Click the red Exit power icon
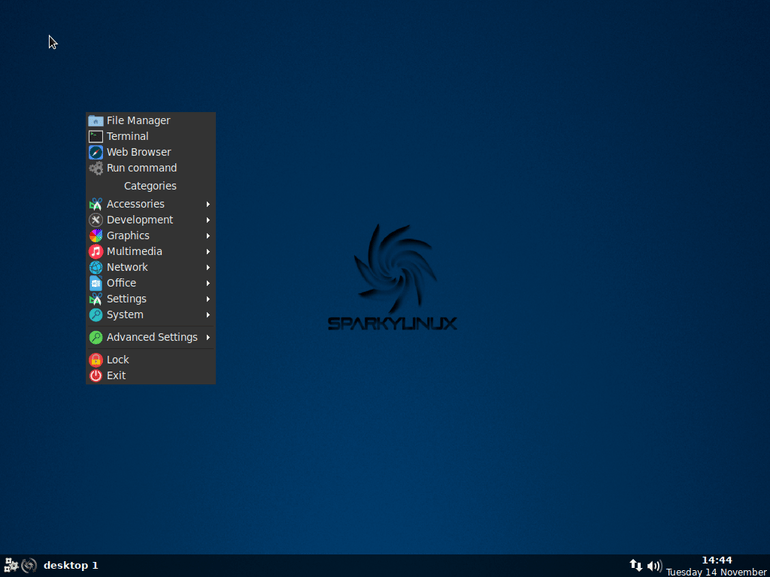The height and width of the screenshot is (577, 770). pyautogui.click(x=96, y=376)
